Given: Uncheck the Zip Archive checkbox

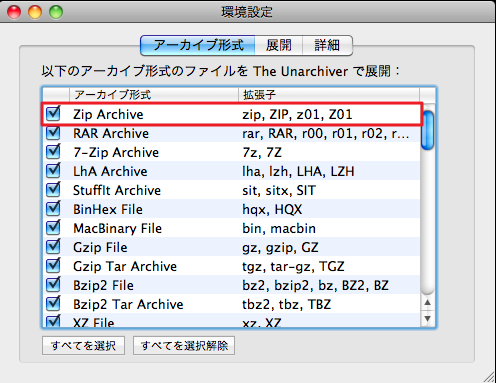Looking at the screenshot, I should pos(53,114).
